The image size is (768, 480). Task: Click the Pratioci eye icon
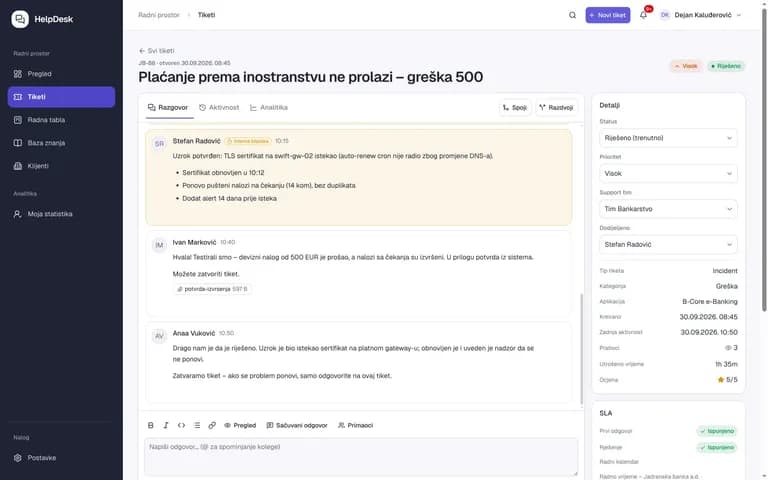click(x=728, y=348)
